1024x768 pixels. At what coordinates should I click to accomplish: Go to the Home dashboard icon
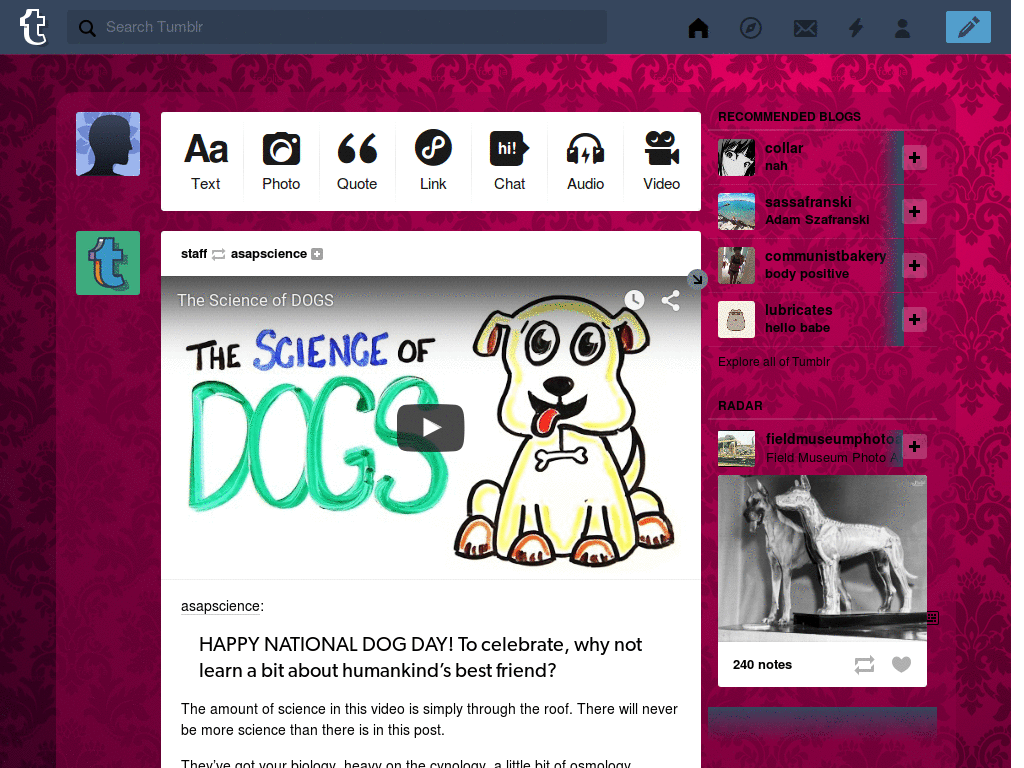pyautogui.click(x=698, y=27)
